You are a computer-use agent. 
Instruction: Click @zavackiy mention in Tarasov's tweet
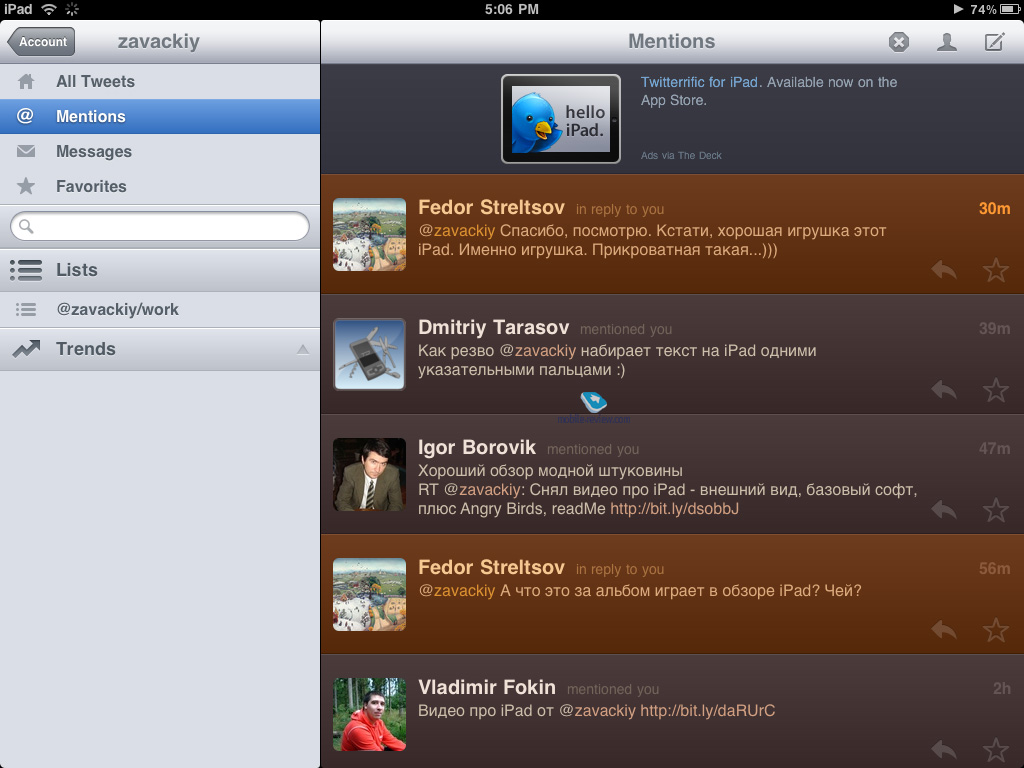click(x=537, y=351)
